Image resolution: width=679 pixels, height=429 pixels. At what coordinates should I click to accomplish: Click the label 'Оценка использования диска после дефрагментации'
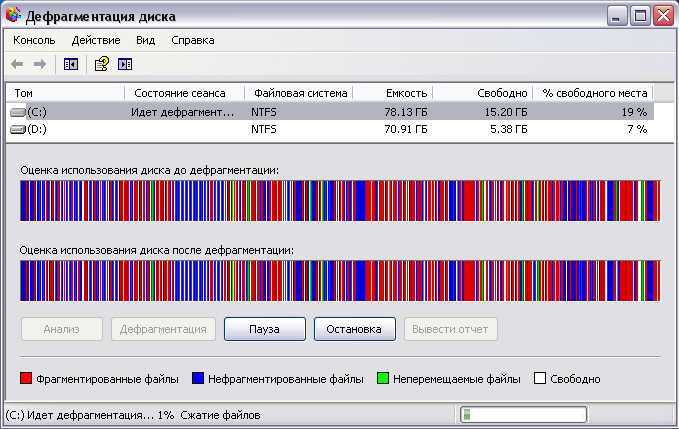coord(157,250)
